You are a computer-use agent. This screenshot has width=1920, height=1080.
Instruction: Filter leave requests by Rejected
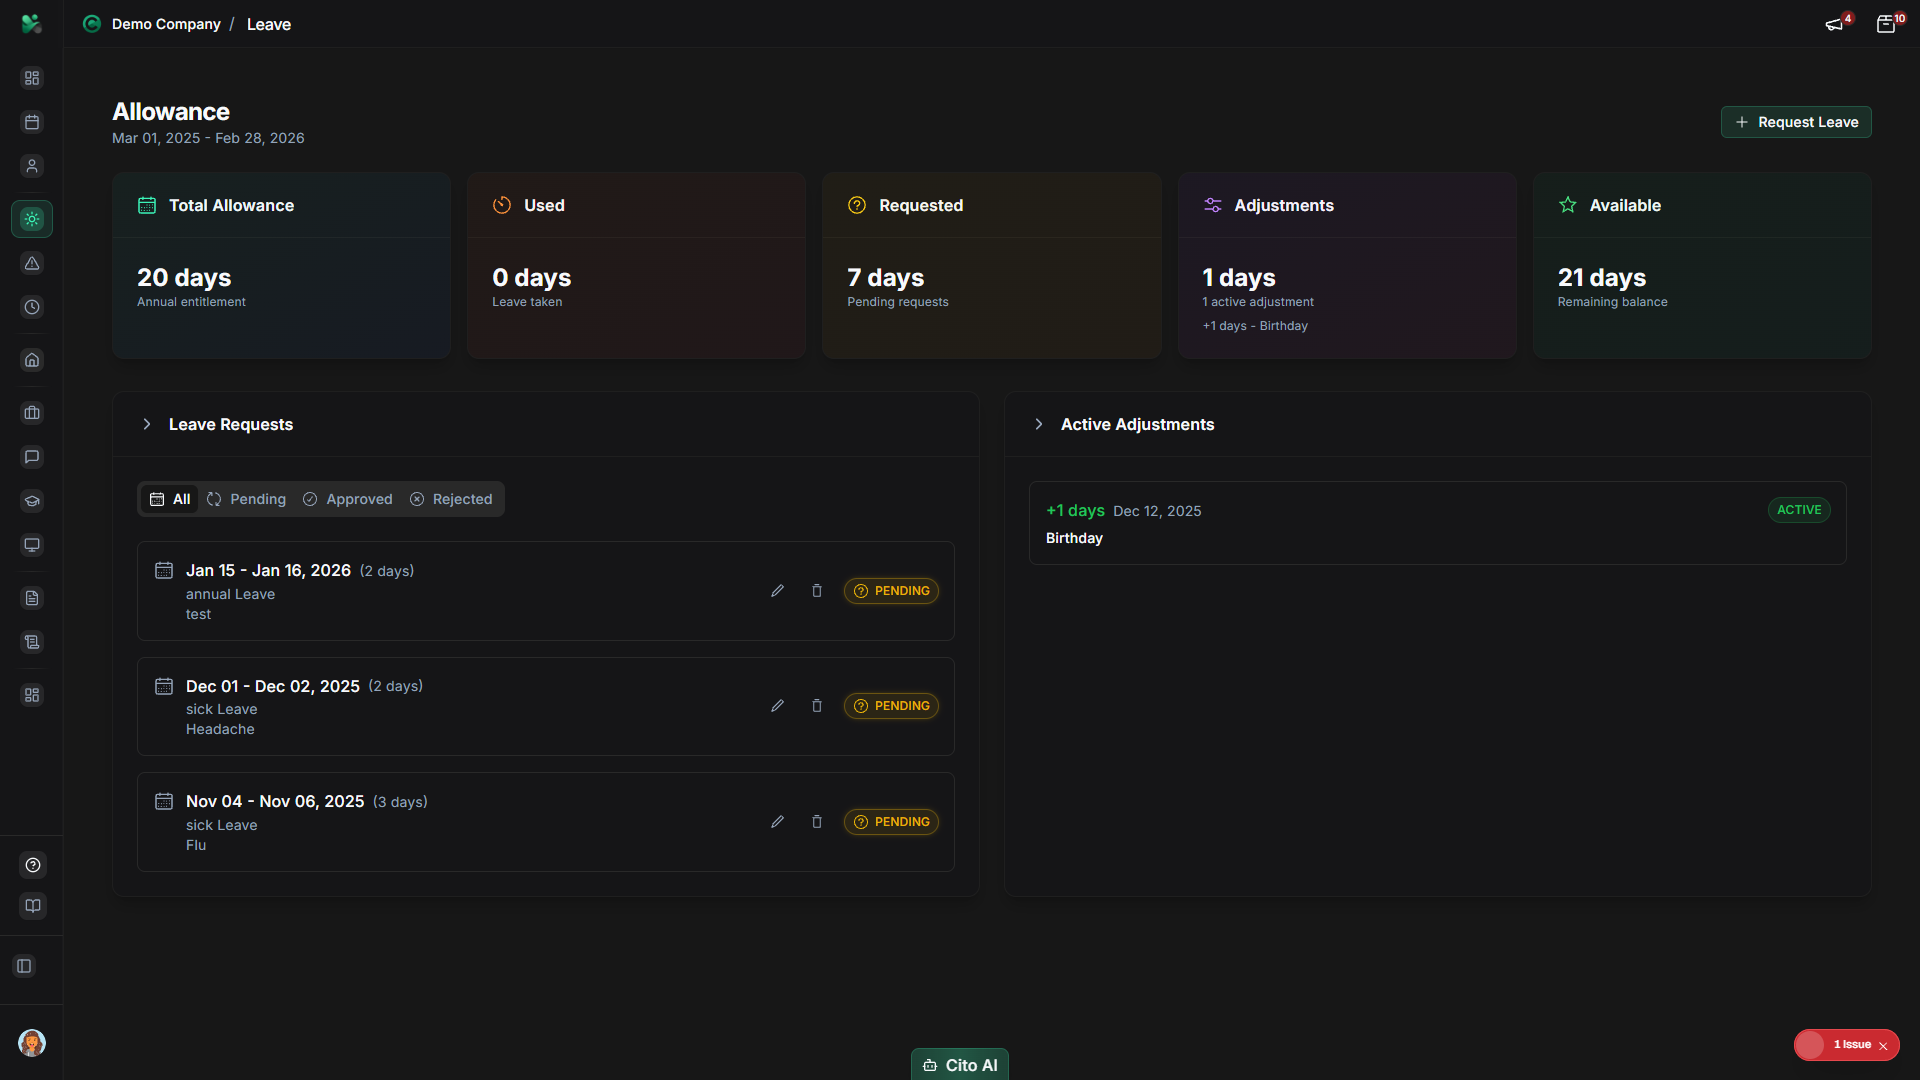click(451, 498)
